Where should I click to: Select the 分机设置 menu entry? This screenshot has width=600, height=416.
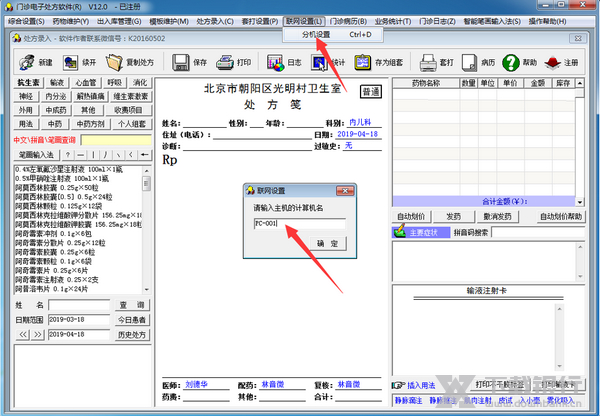(316, 35)
